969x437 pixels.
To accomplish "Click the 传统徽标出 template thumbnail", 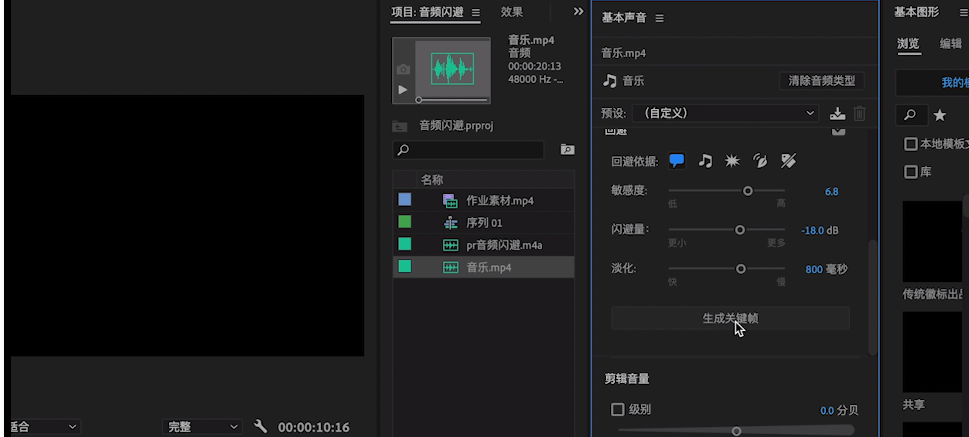I will coord(935,241).
